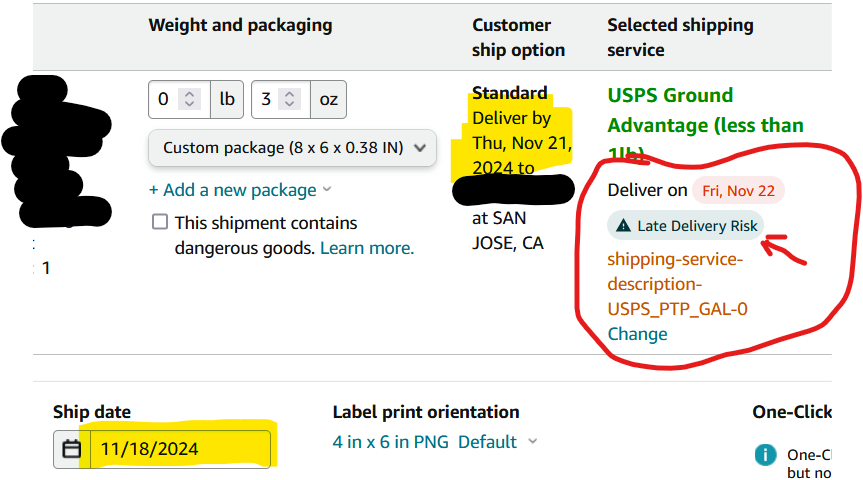Expand Add a new package menu
Viewport: 863px width, 480px height.
(240, 190)
